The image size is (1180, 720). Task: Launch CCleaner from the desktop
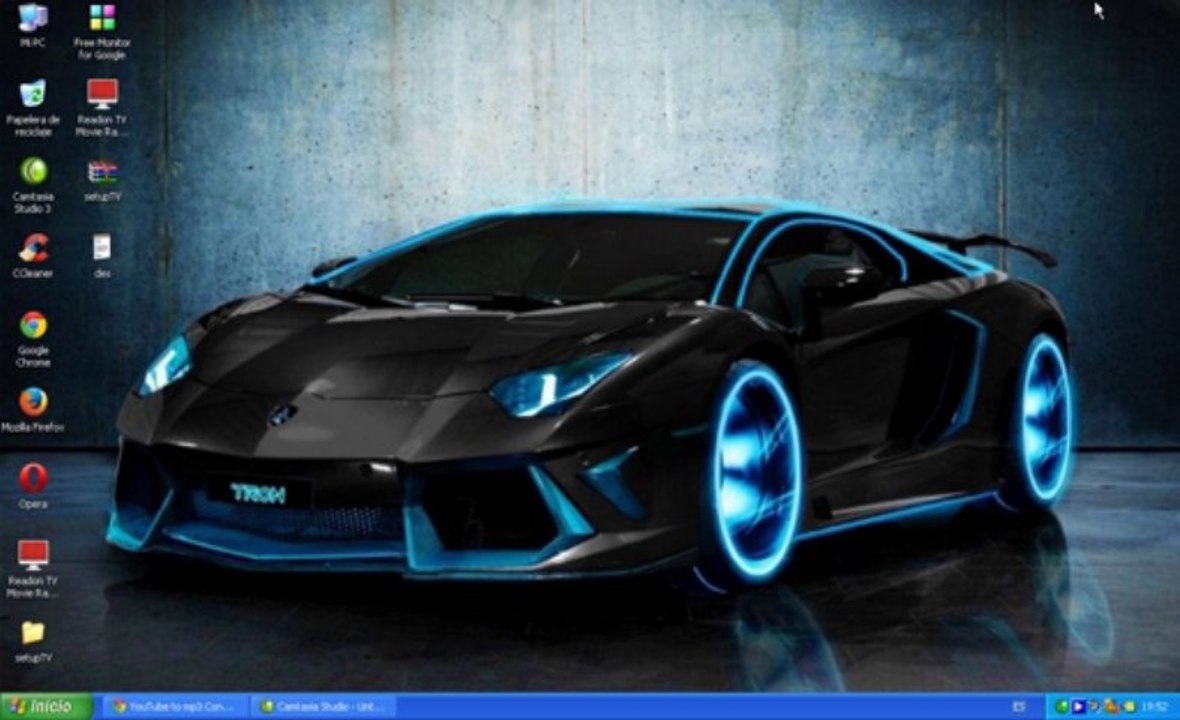[x=32, y=256]
